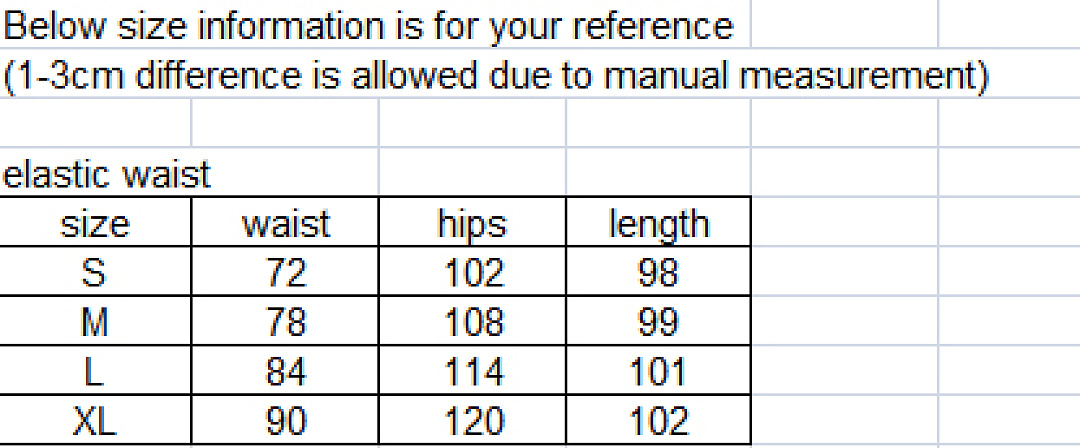Select the 'length' header cell
Image resolution: width=1080 pixels, height=448 pixels.
pyautogui.click(x=658, y=221)
